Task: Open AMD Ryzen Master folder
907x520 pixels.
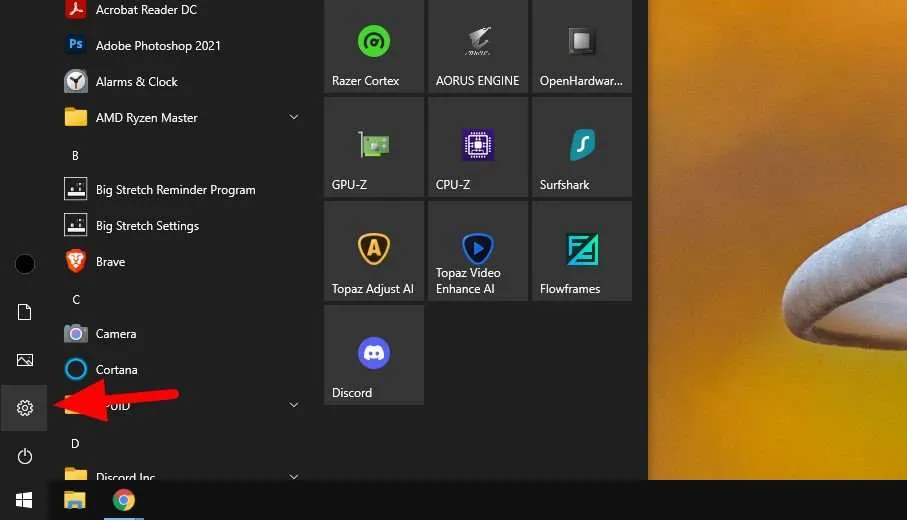Action: click(181, 117)
